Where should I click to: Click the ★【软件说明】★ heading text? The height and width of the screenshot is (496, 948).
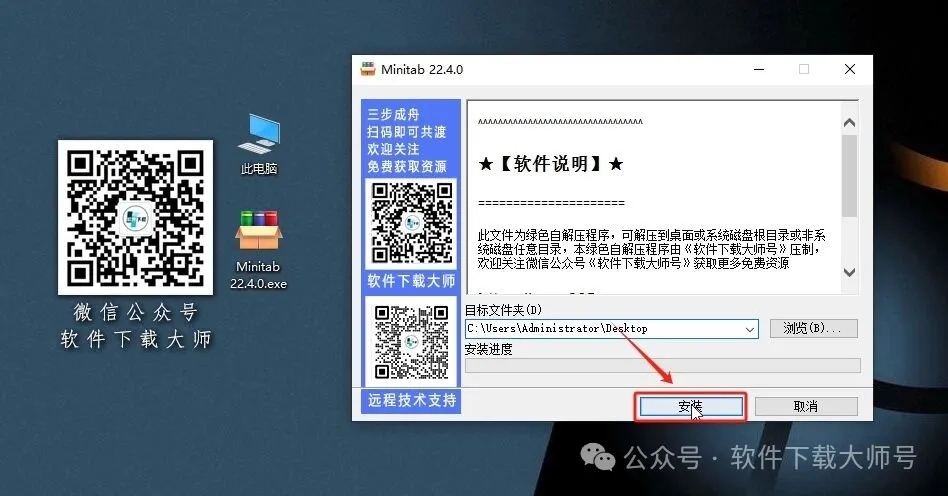coord(550,164)
